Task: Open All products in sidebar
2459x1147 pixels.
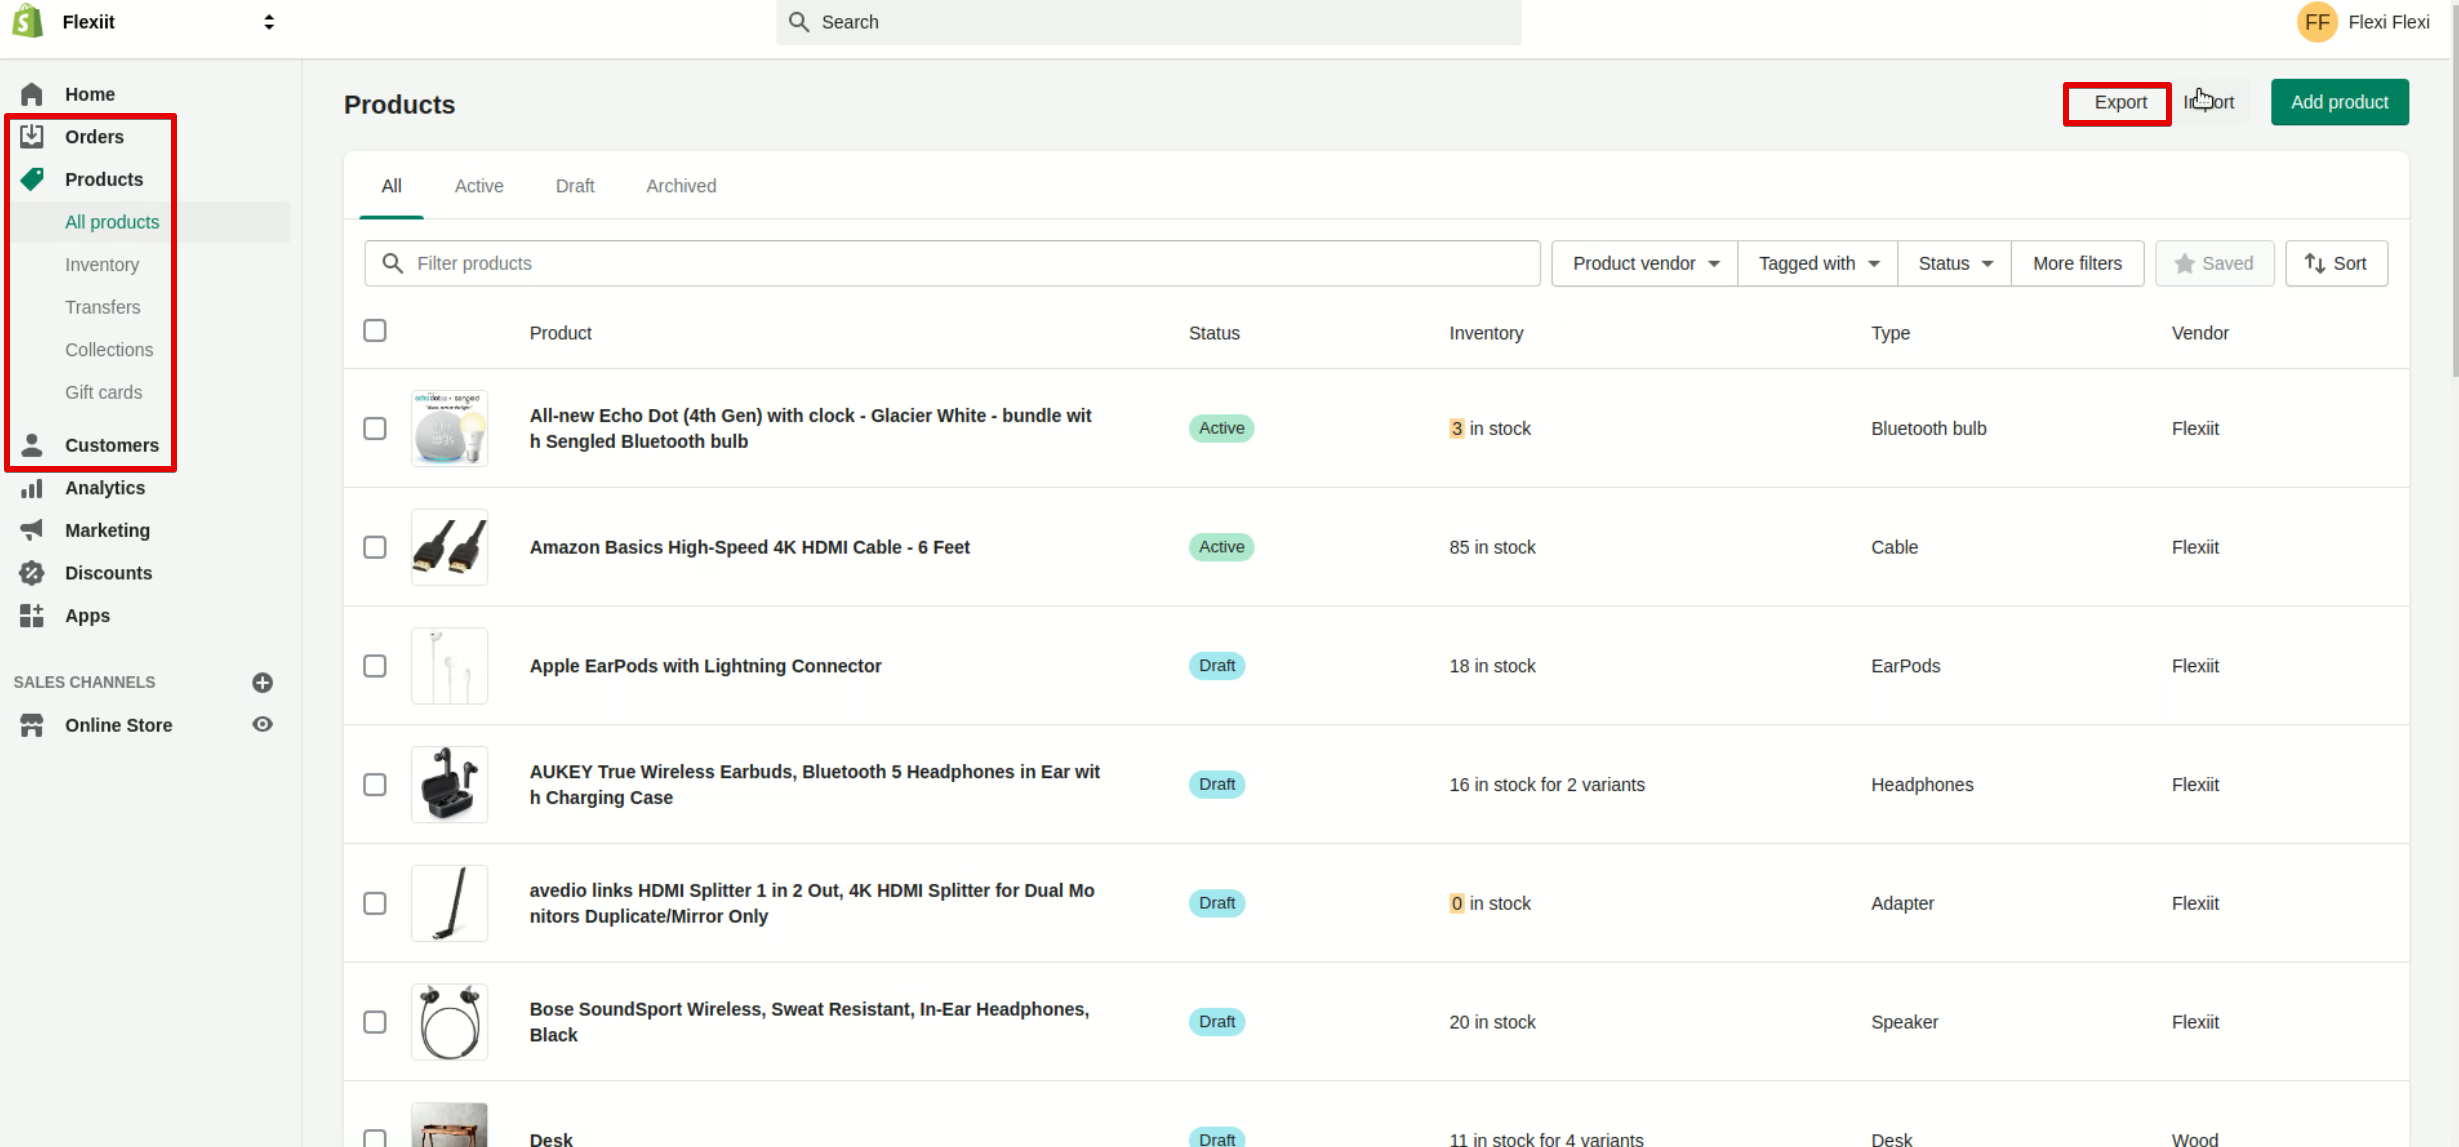Action: (112, 222)
